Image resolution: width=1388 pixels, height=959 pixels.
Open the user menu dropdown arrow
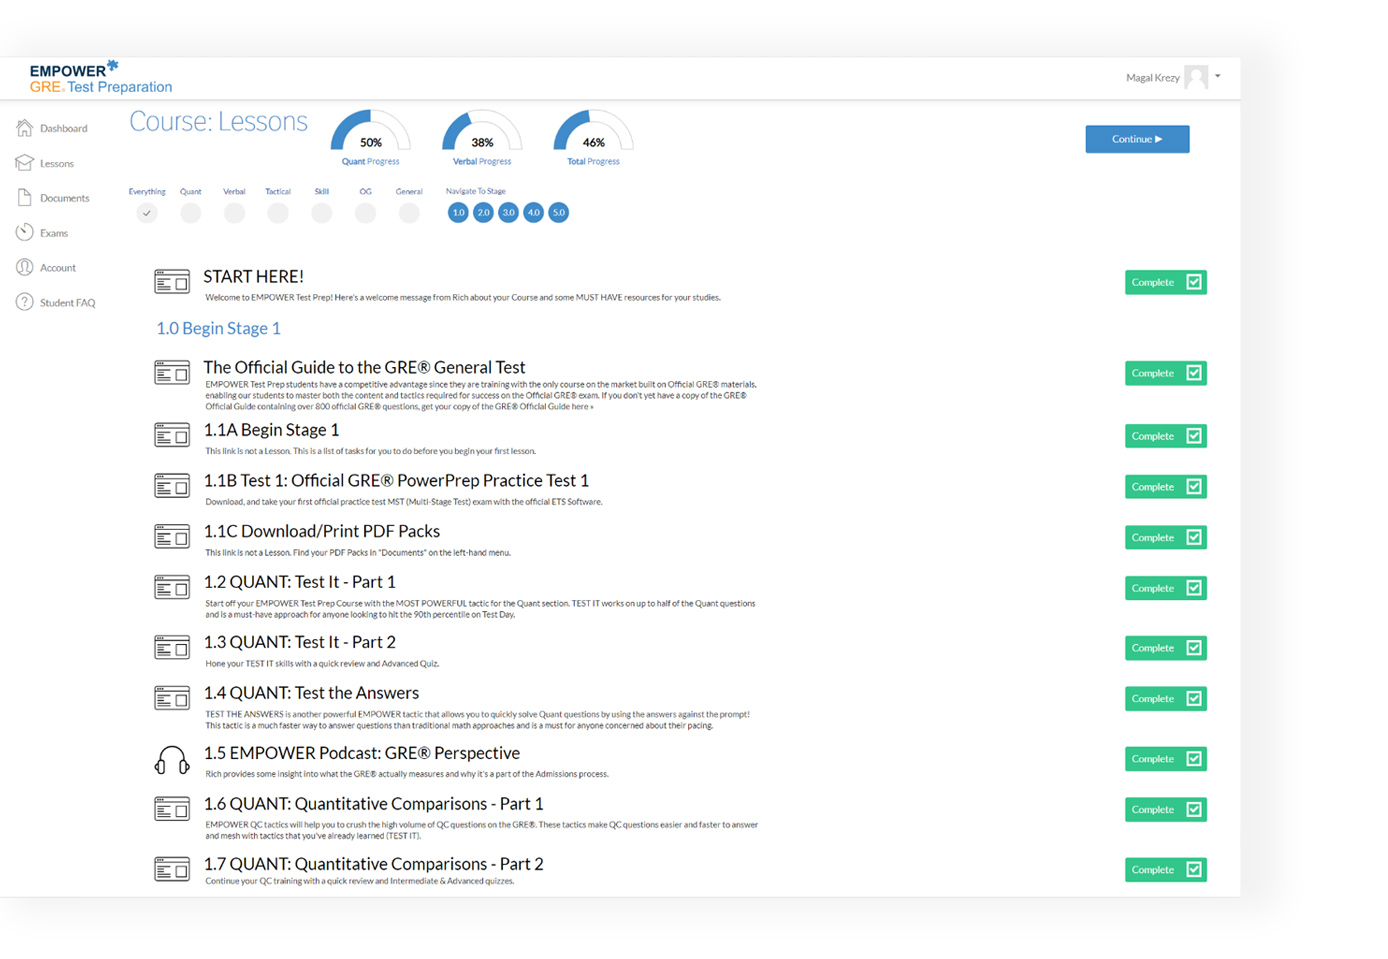1218,76
